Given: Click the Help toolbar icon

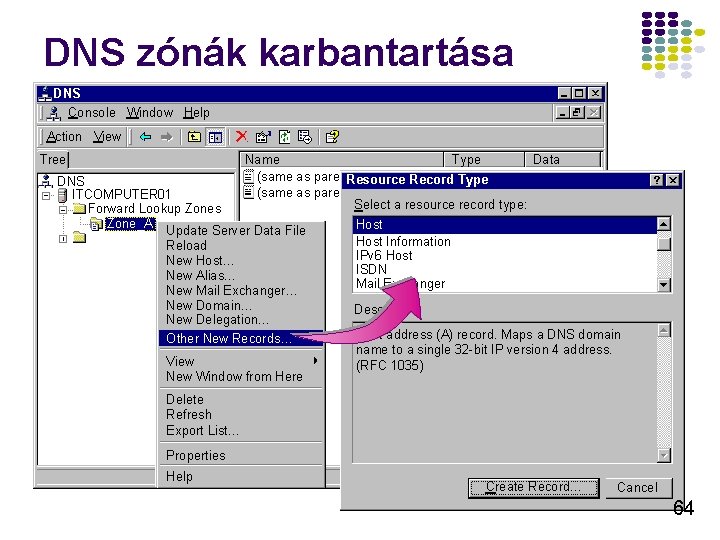Looking at the screenshot, I should pos(332,137).
